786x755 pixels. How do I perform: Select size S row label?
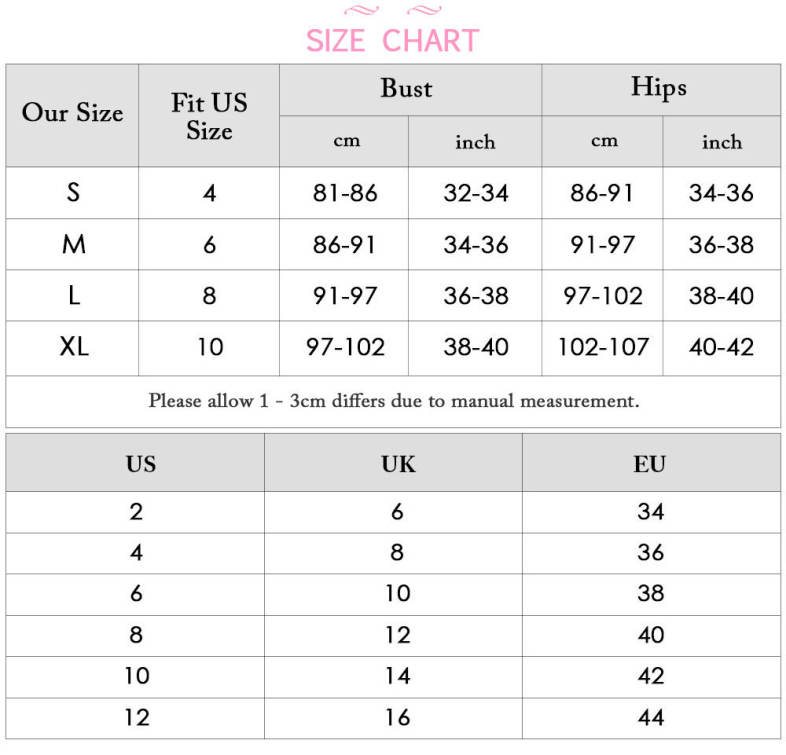[73, 192]
